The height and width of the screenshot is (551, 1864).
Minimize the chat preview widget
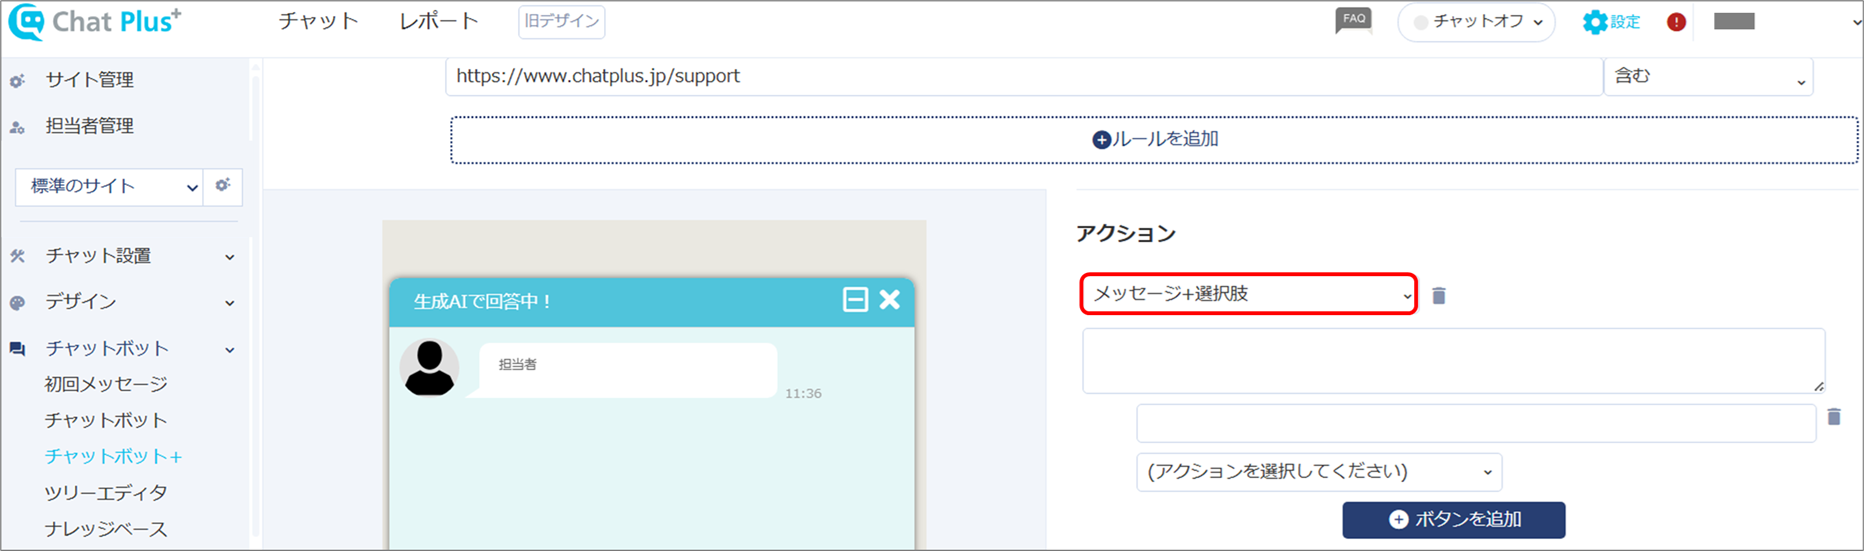pyautogui.click(x=855, y=299)
